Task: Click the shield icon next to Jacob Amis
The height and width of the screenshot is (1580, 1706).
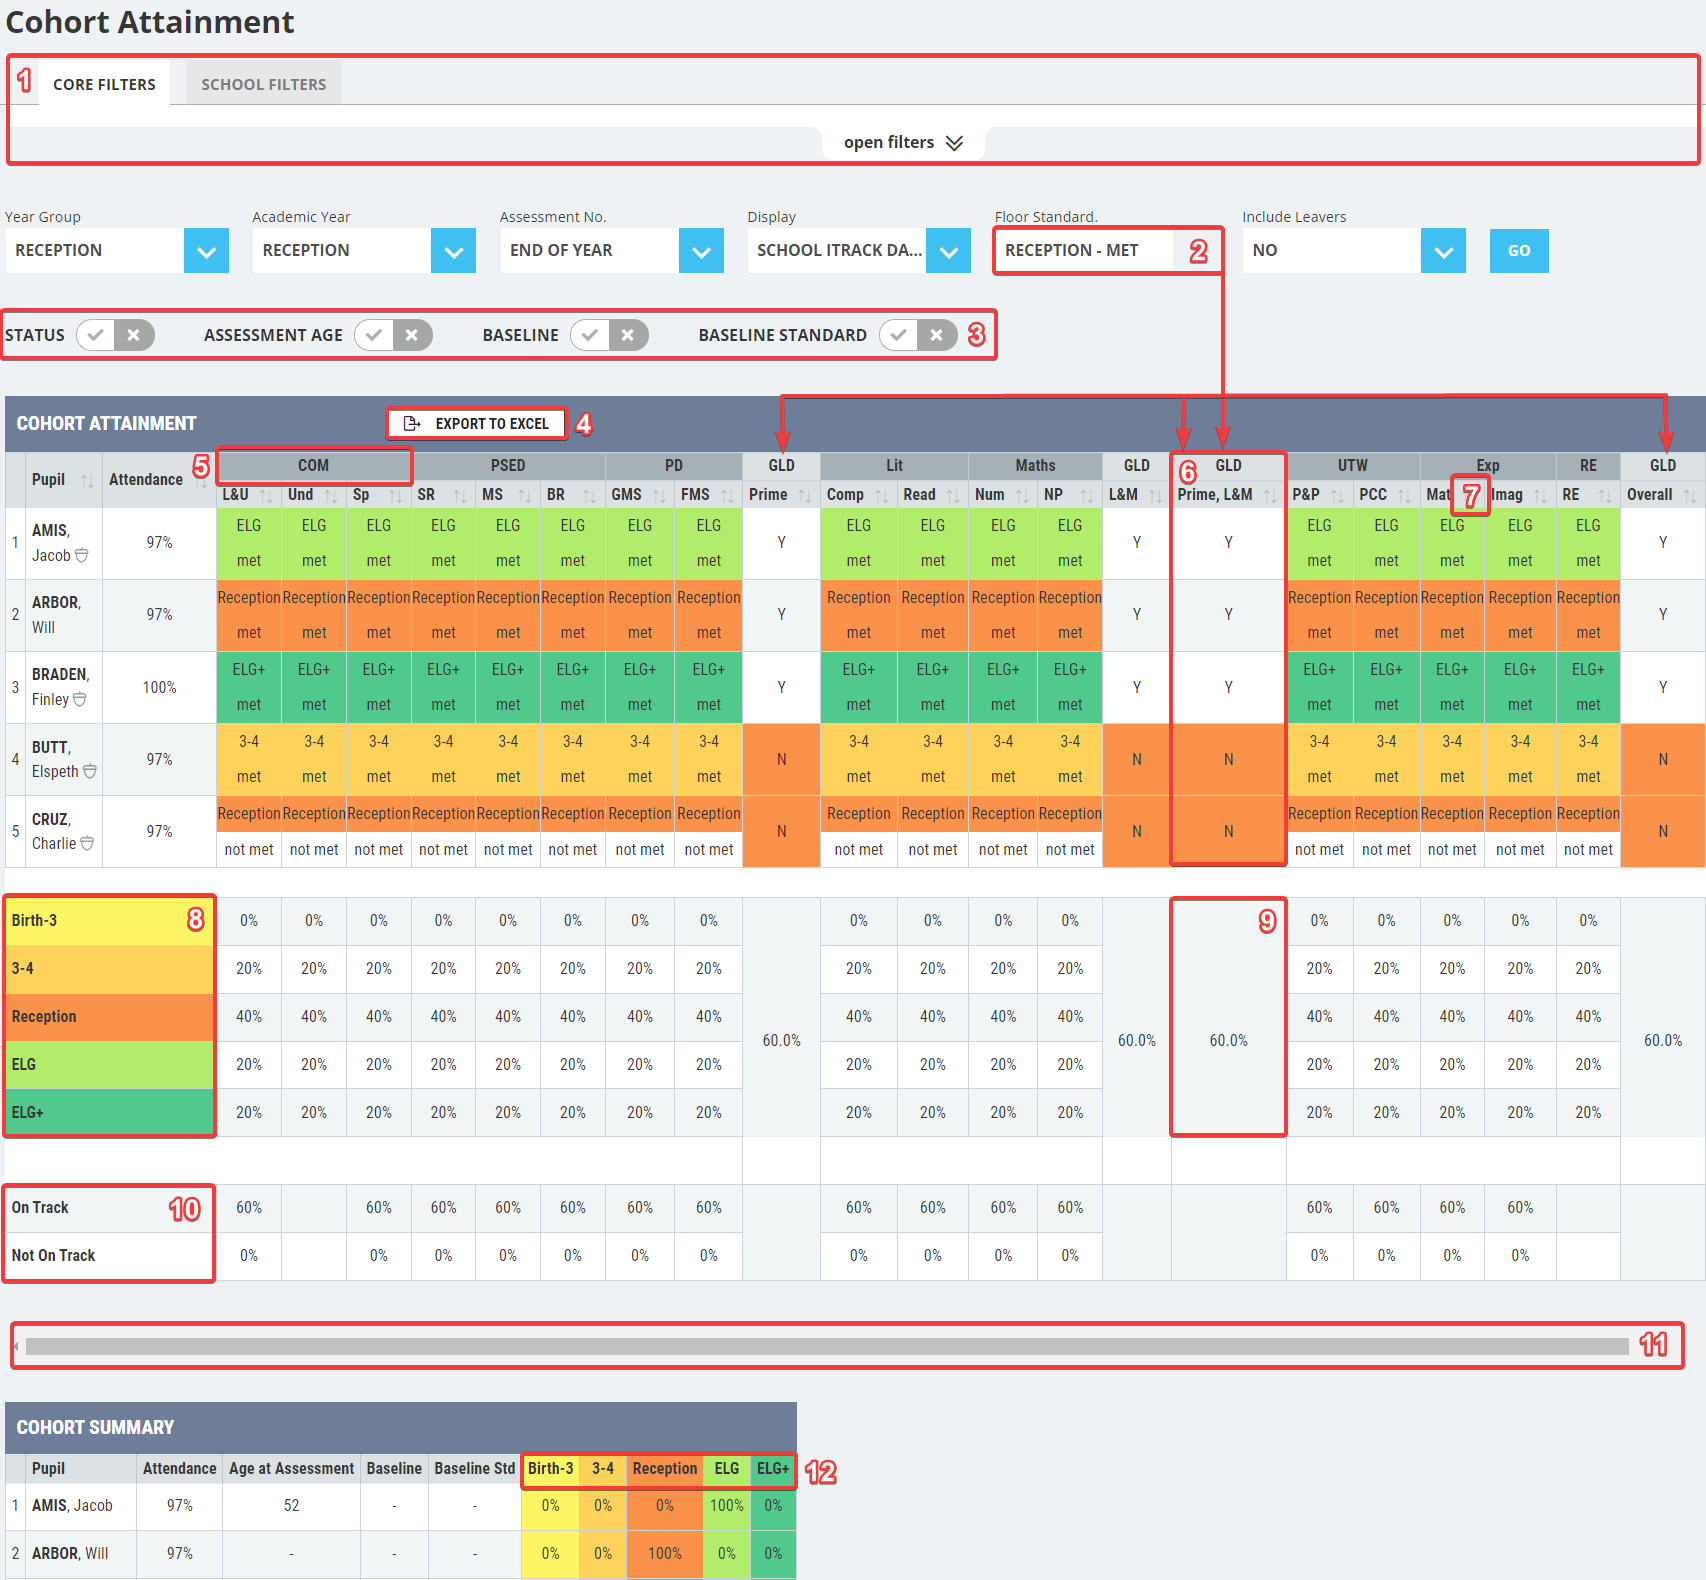Action: pyautogui.click(x=82, y=555)
